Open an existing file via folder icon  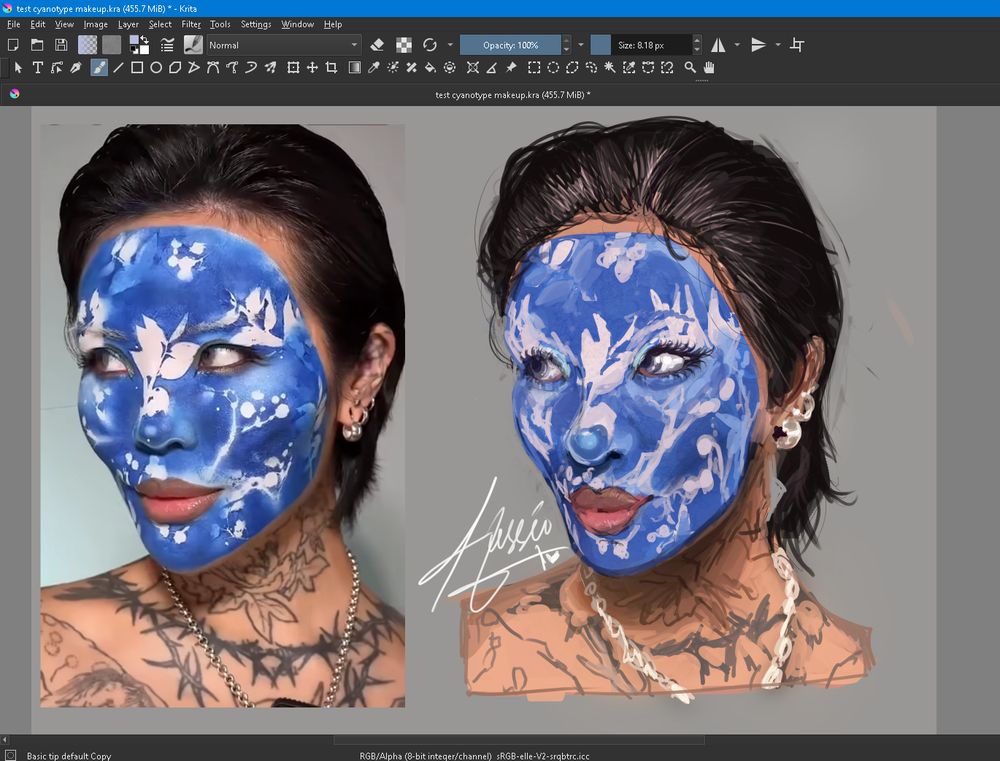pos(37,45)
